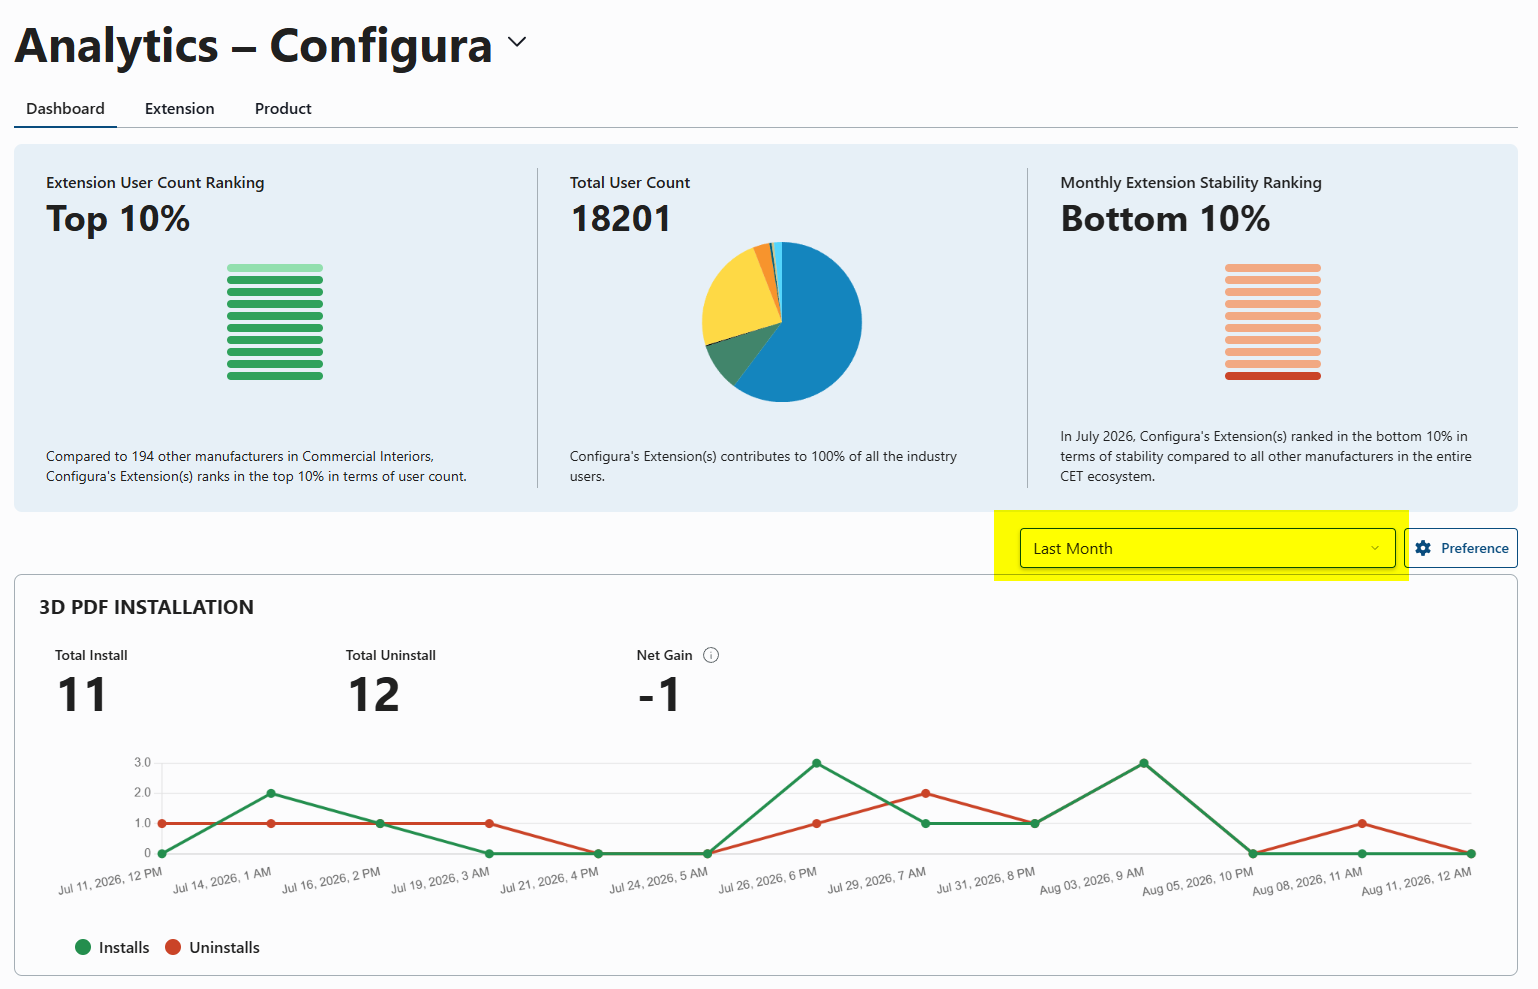The height and width of the screenshot is (989, 1538).
Task: Click the Preference gear icon
Action: coord(1423,548)
